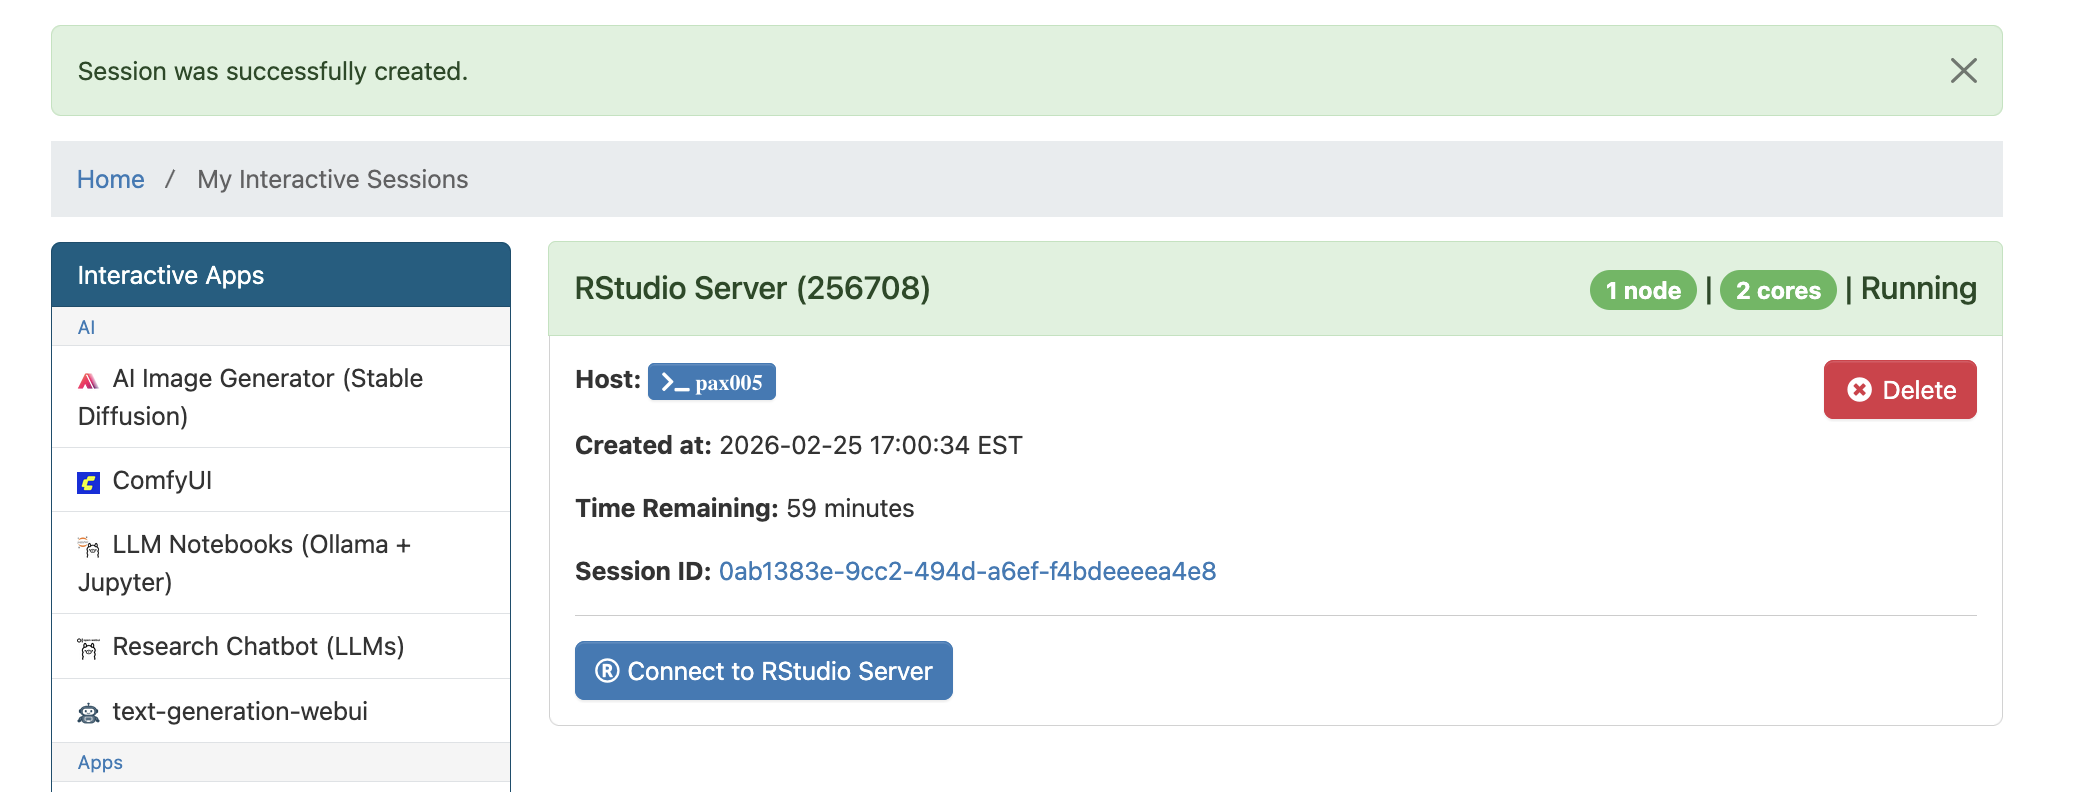Image resolution: width=2086 pixels, height=792 pixels.
Task: Click the AI Image Generator app icon
Action: click(x=89, y=381)
